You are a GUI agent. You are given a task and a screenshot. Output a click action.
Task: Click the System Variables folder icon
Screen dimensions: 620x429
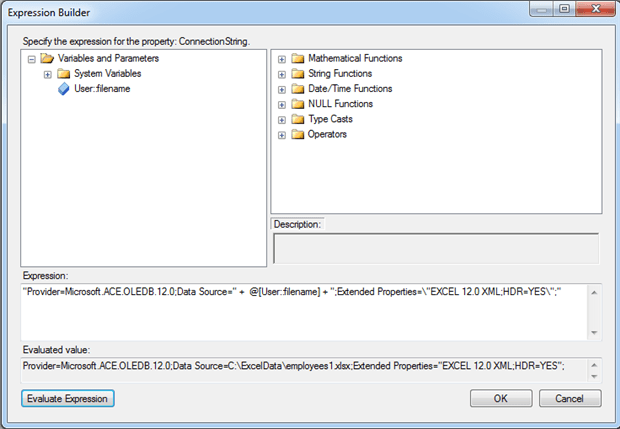pos(63,74)
